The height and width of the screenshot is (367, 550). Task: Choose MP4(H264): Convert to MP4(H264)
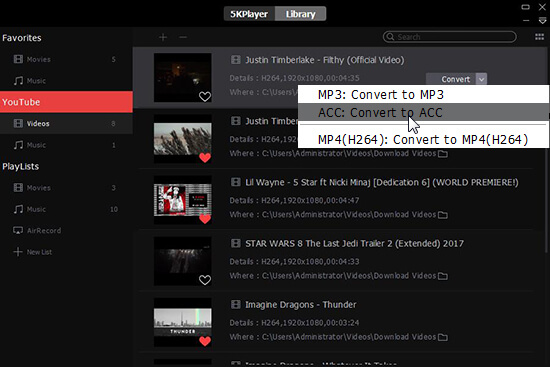point(423,139)
